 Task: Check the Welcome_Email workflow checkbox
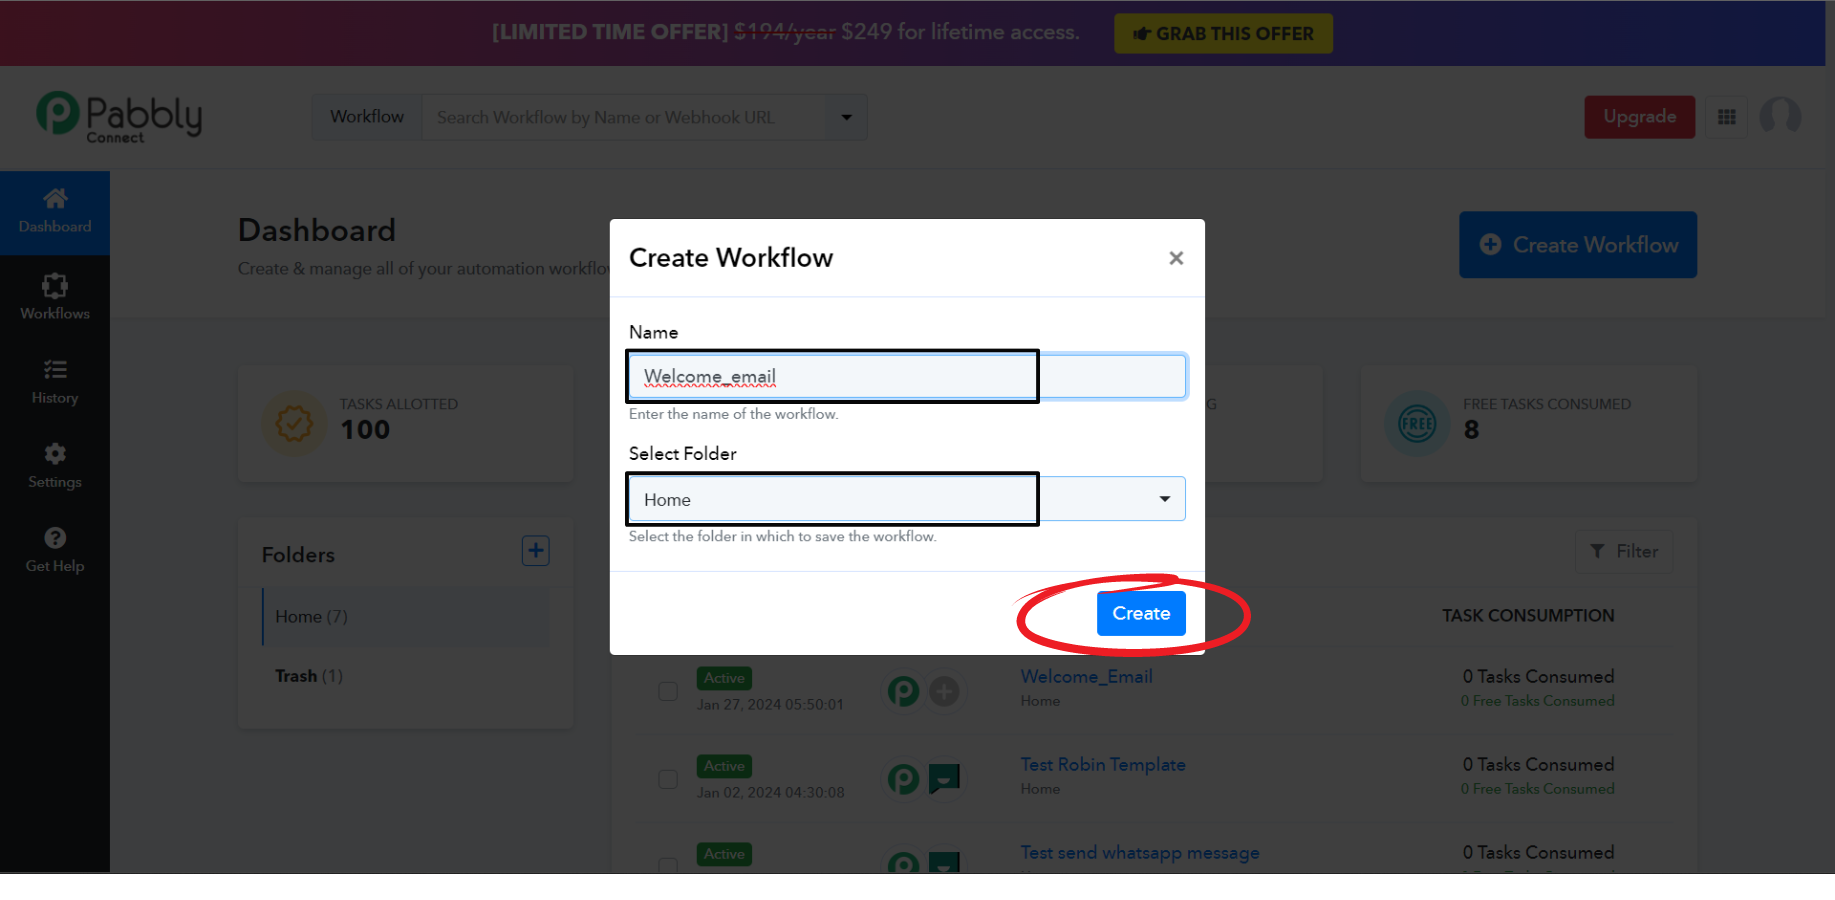pos(668,691)
